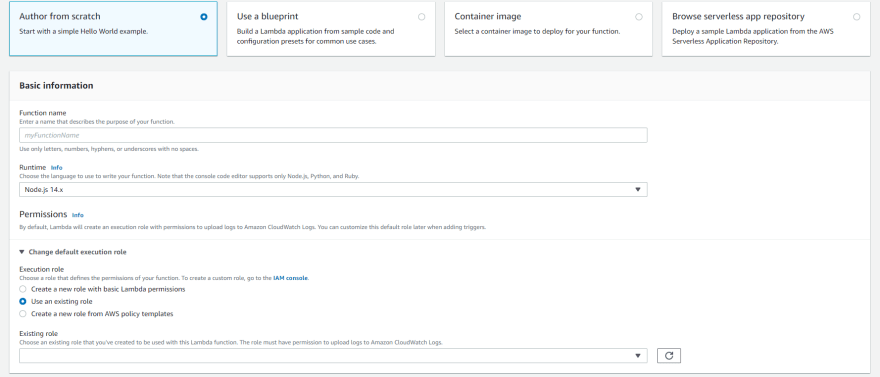This screenshot has width=880, height=377.
Task: Choose Create a new role with basic Lambda permissions
Action: point(23,289)
